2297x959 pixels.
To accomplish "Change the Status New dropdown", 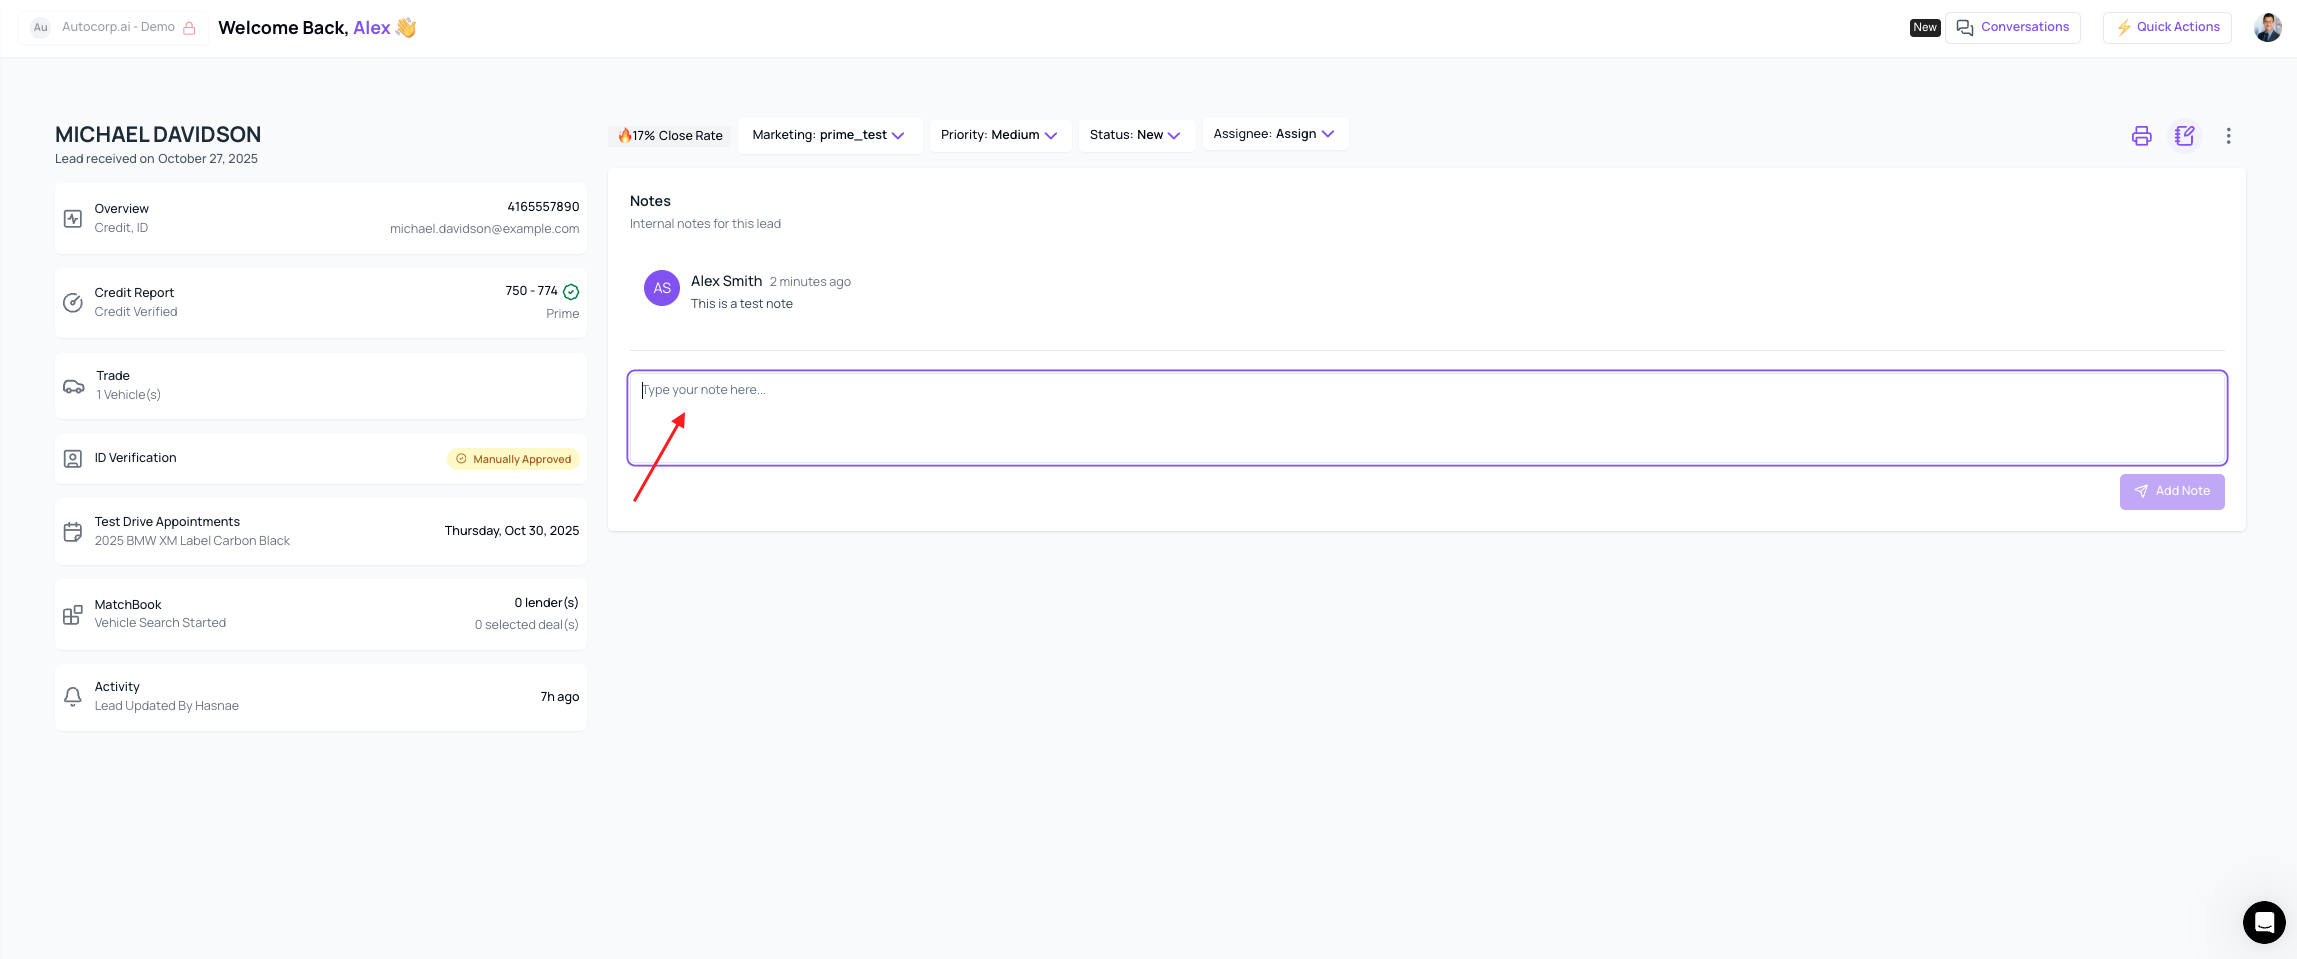I will coord(1135,135).
